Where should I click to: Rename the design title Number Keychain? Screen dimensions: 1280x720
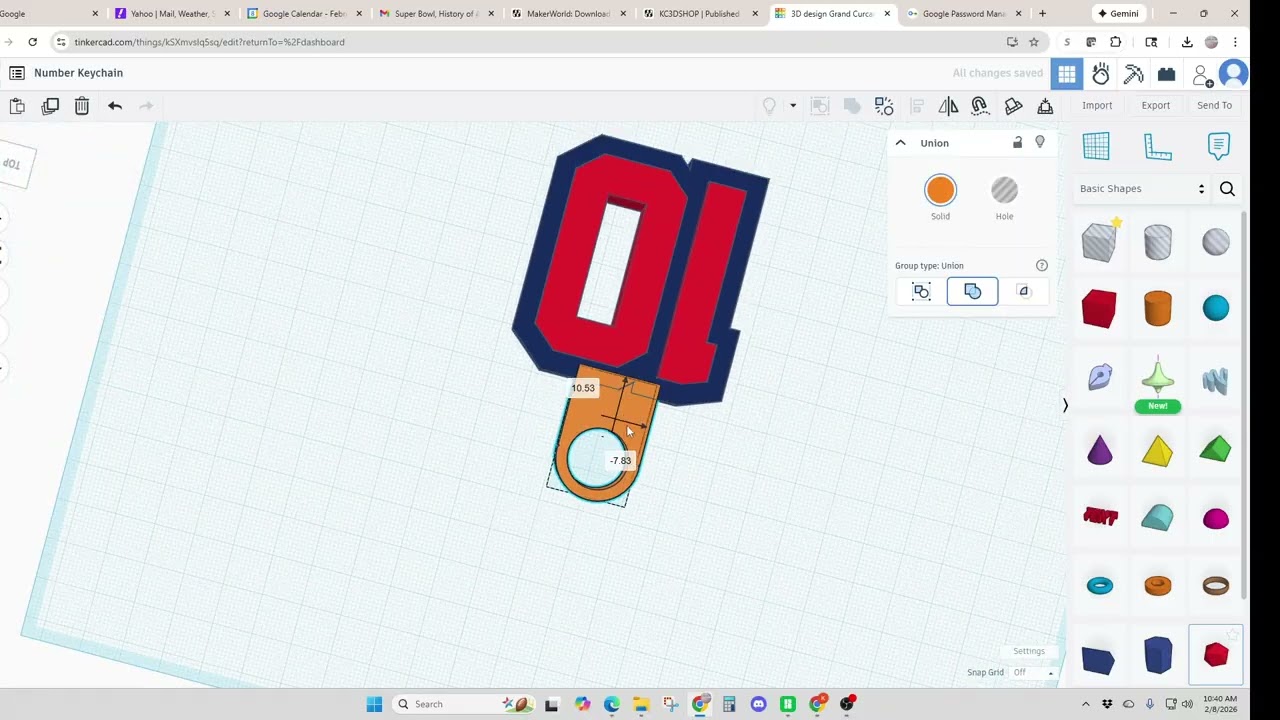[78, 73]
